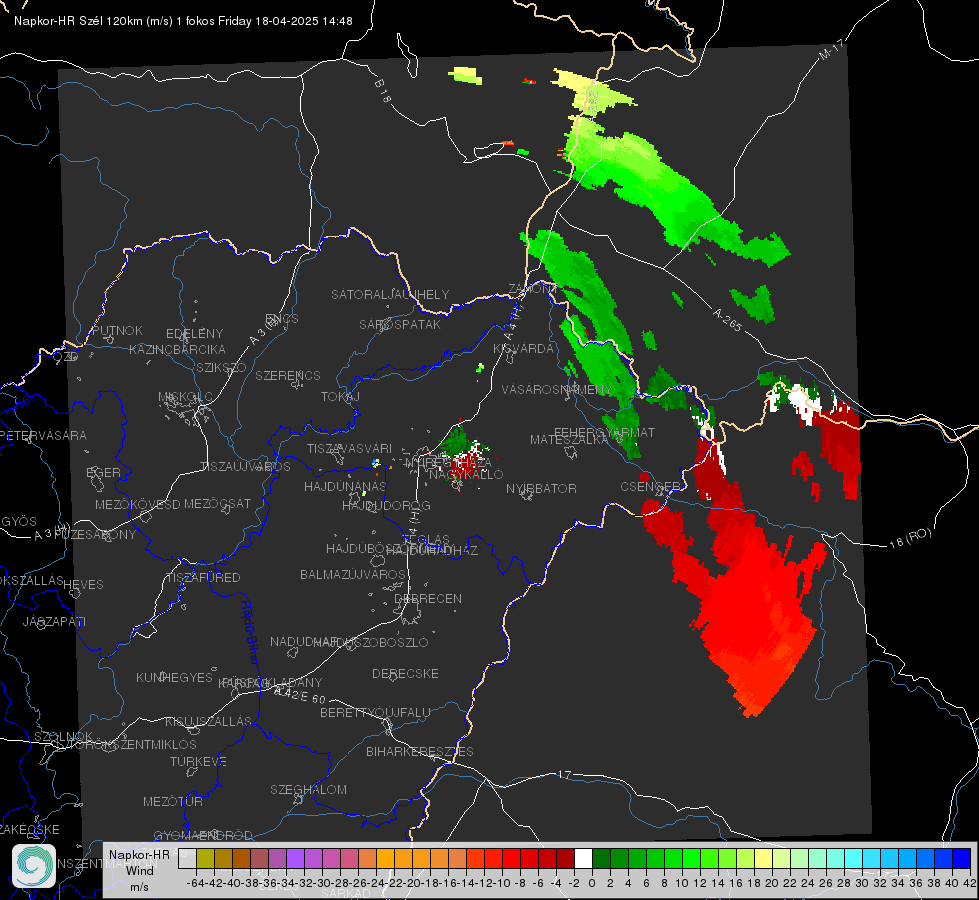Click the KAZINCBARCIKA city label

(x=177, y=350)
